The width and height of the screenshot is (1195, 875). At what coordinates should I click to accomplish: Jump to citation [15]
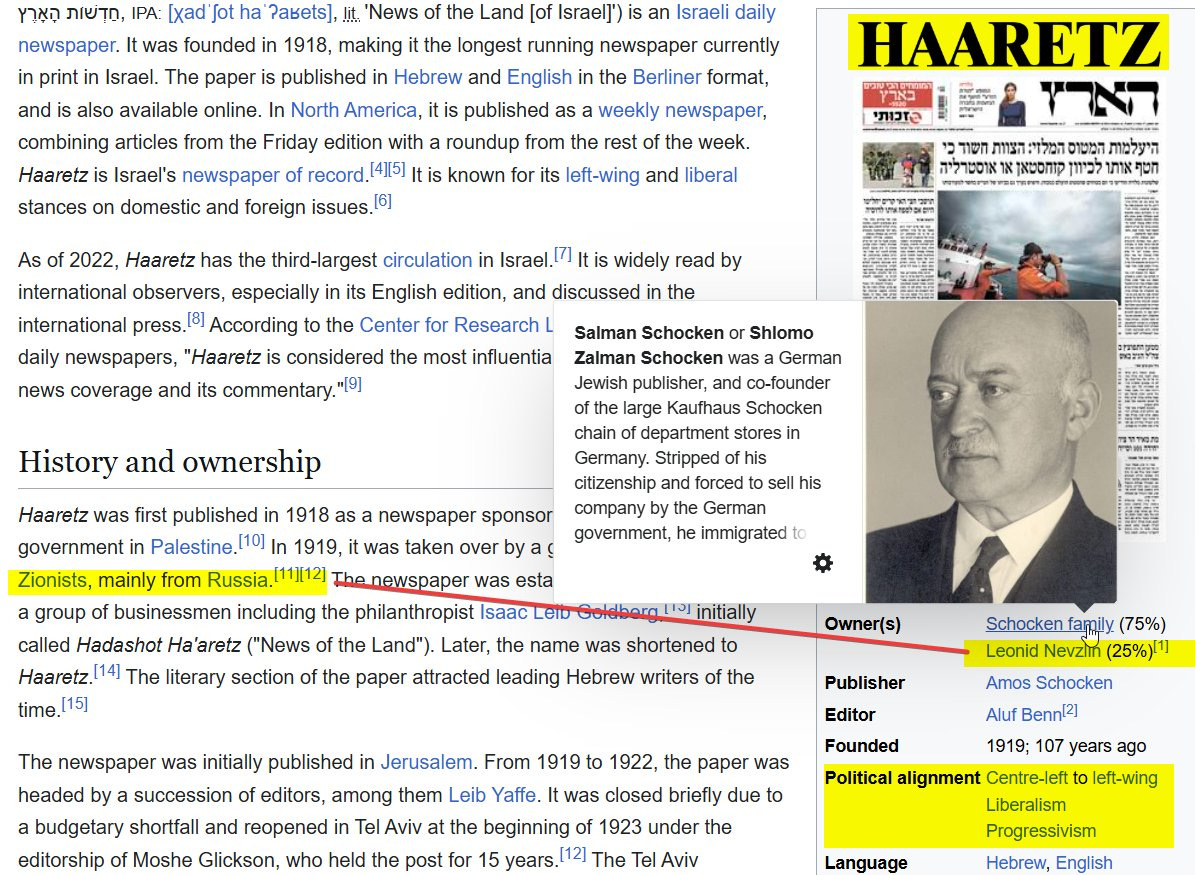[75, 704]
